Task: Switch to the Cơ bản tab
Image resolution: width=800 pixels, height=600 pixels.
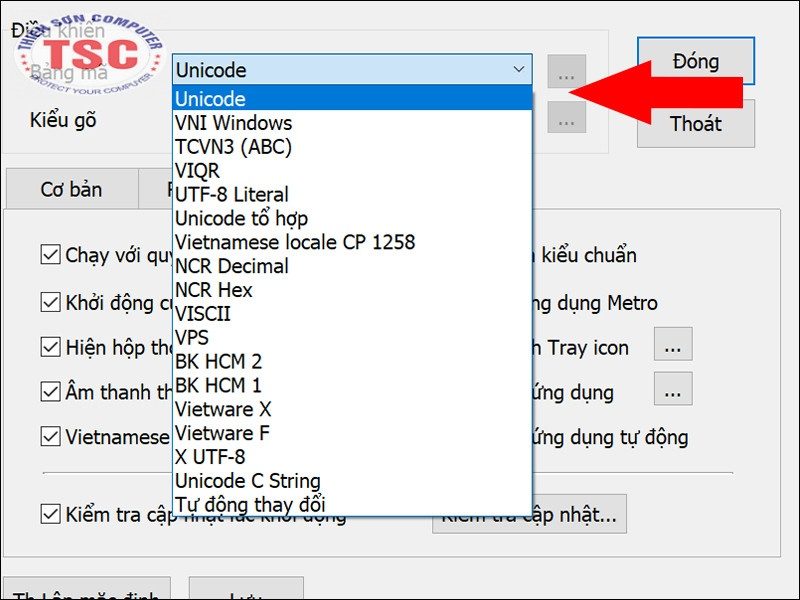Action: (71, 189)
